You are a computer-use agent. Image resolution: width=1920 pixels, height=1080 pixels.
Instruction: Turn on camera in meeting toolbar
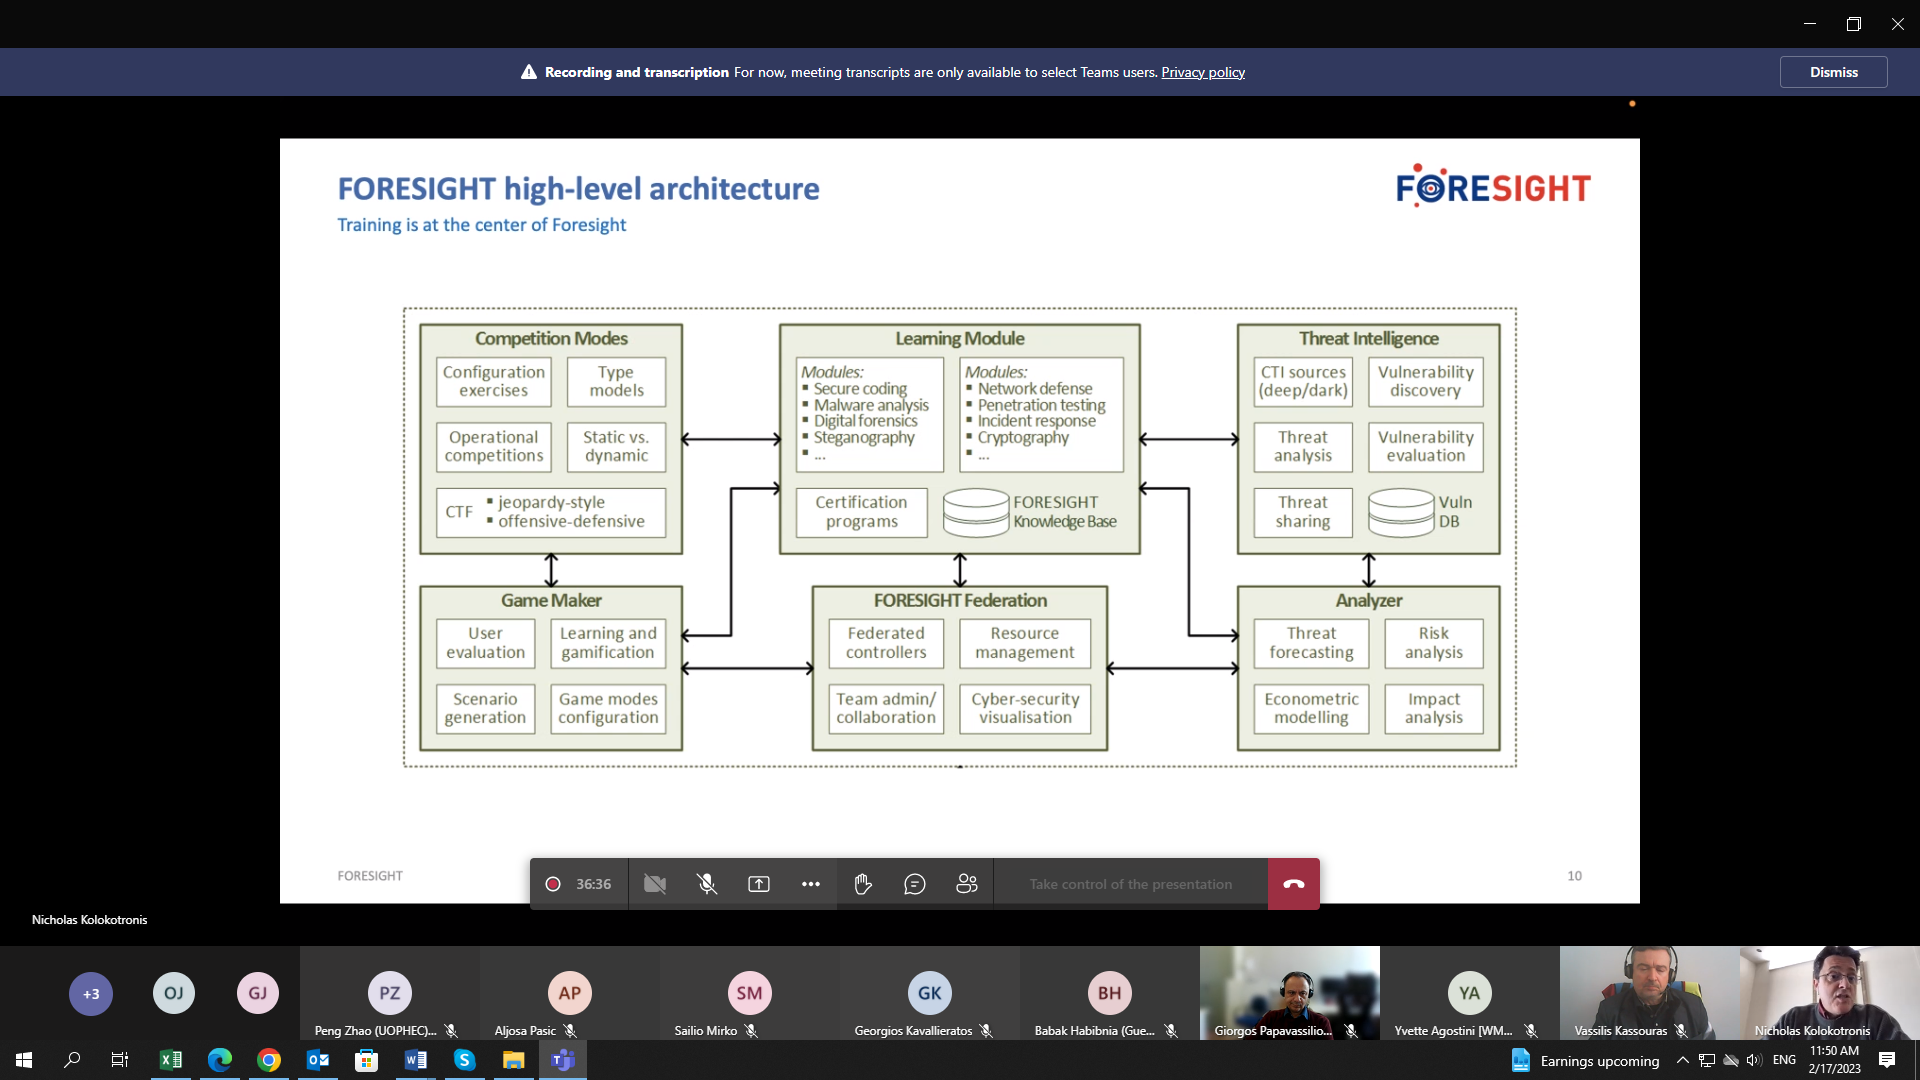[x=655, y=884]
